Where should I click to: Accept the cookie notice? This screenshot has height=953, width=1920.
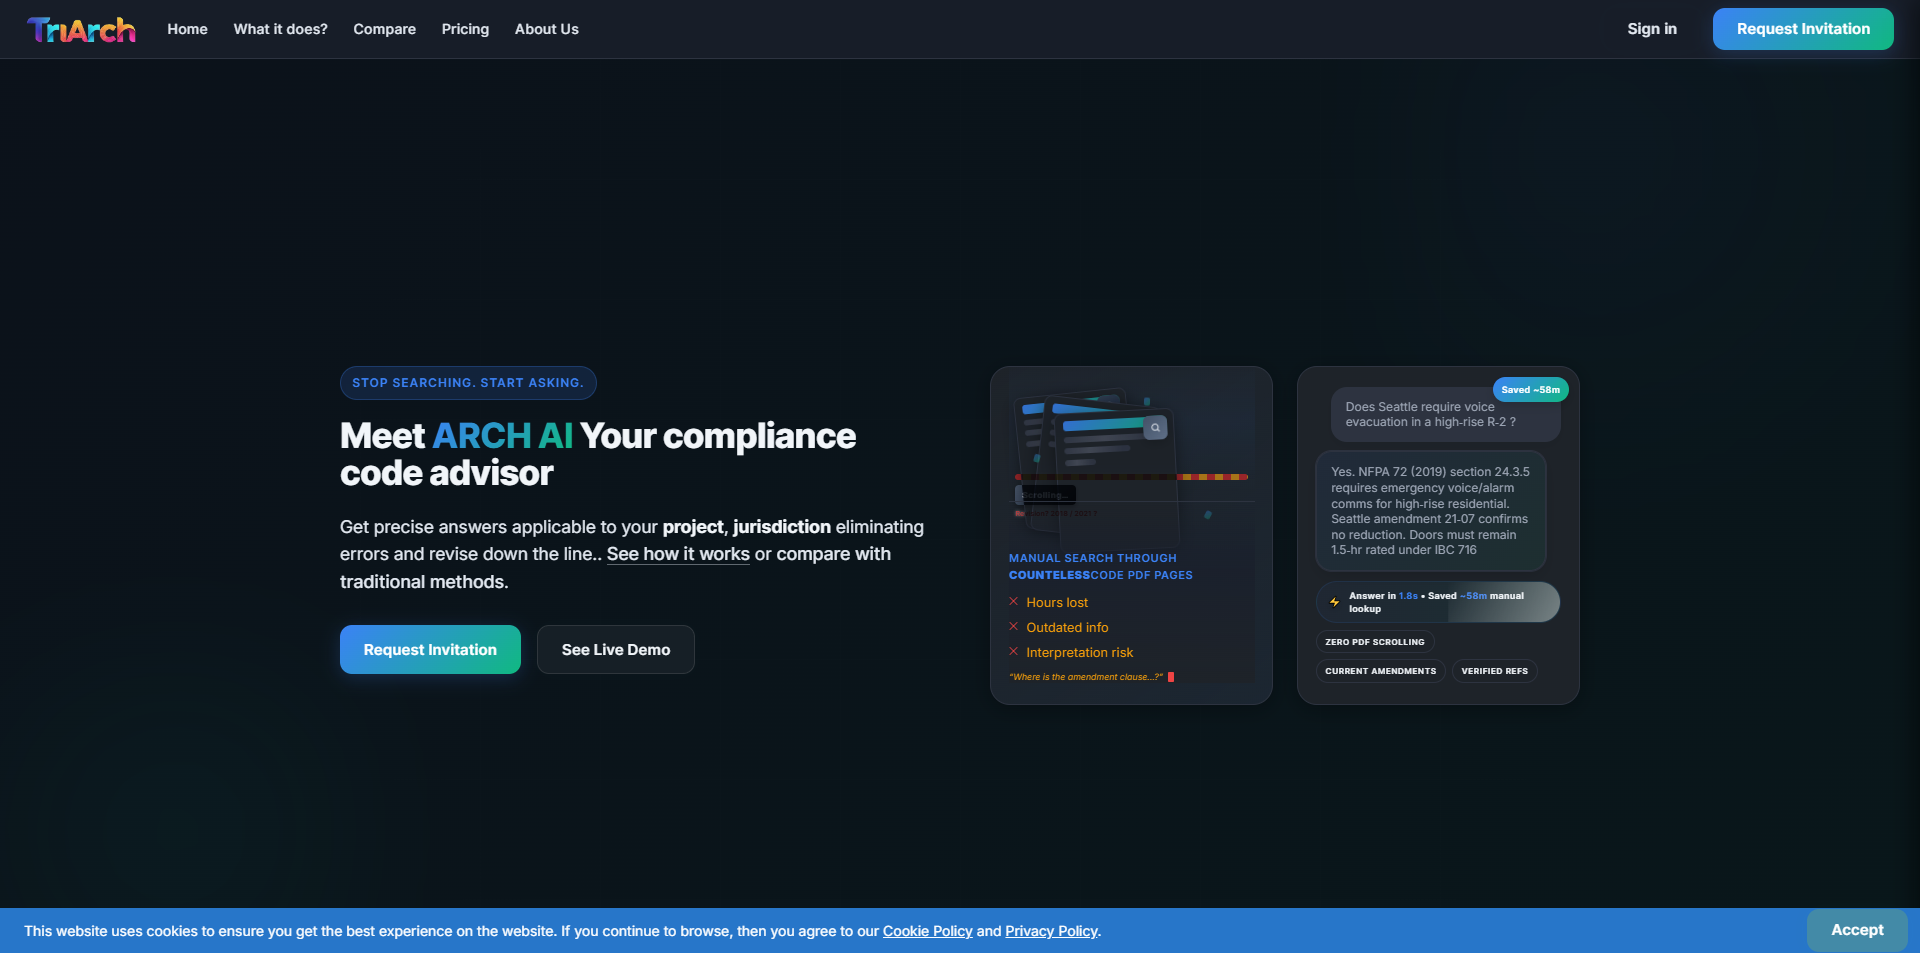coord(1856,930)
